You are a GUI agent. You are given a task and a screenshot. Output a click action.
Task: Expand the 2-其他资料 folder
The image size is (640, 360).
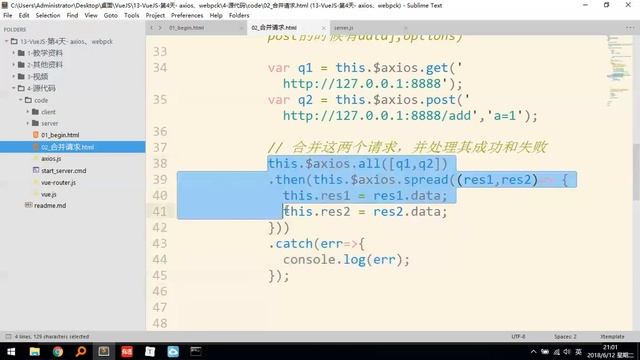13,64
